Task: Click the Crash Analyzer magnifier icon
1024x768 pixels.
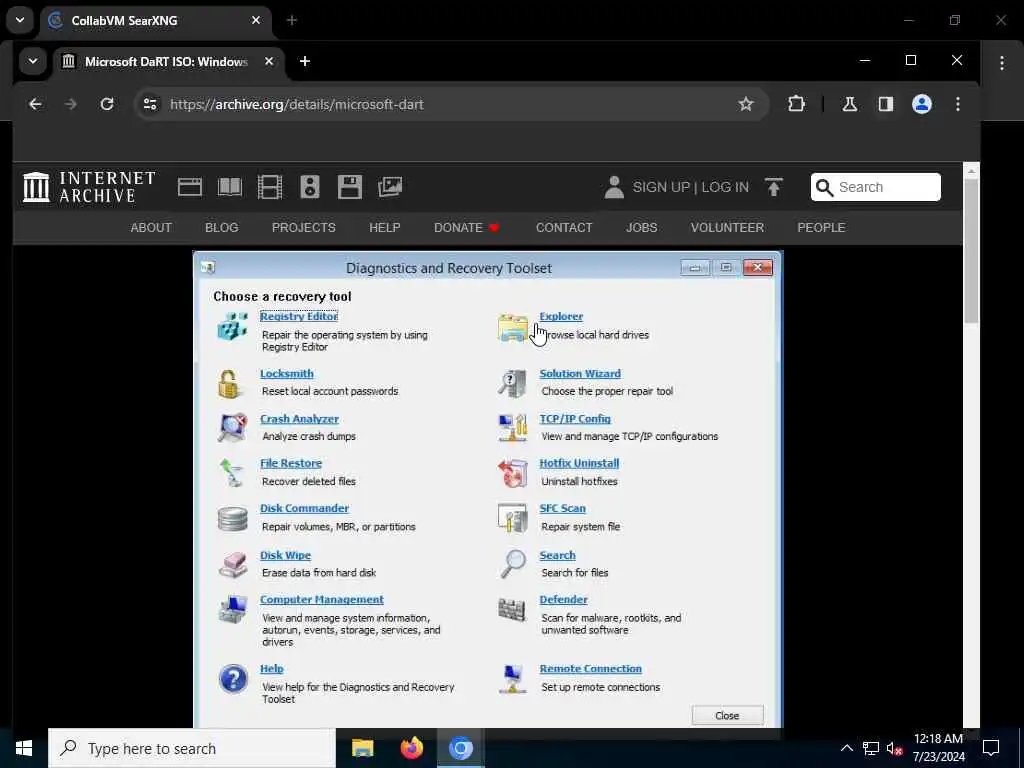Action: 232,427
